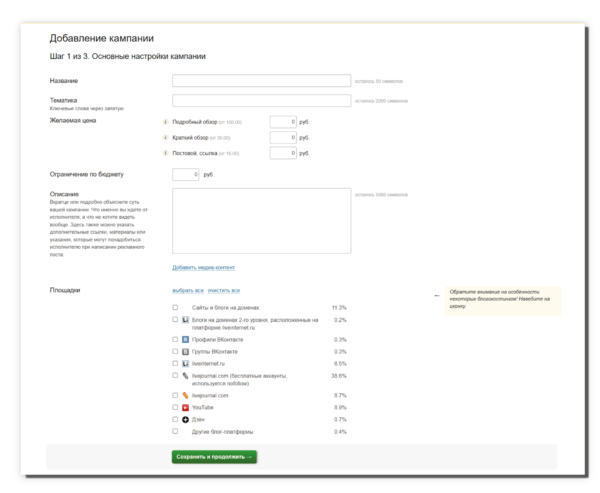600x493 pixels.
Task: Click the очистить все link
Action: [x=224, y=291]
